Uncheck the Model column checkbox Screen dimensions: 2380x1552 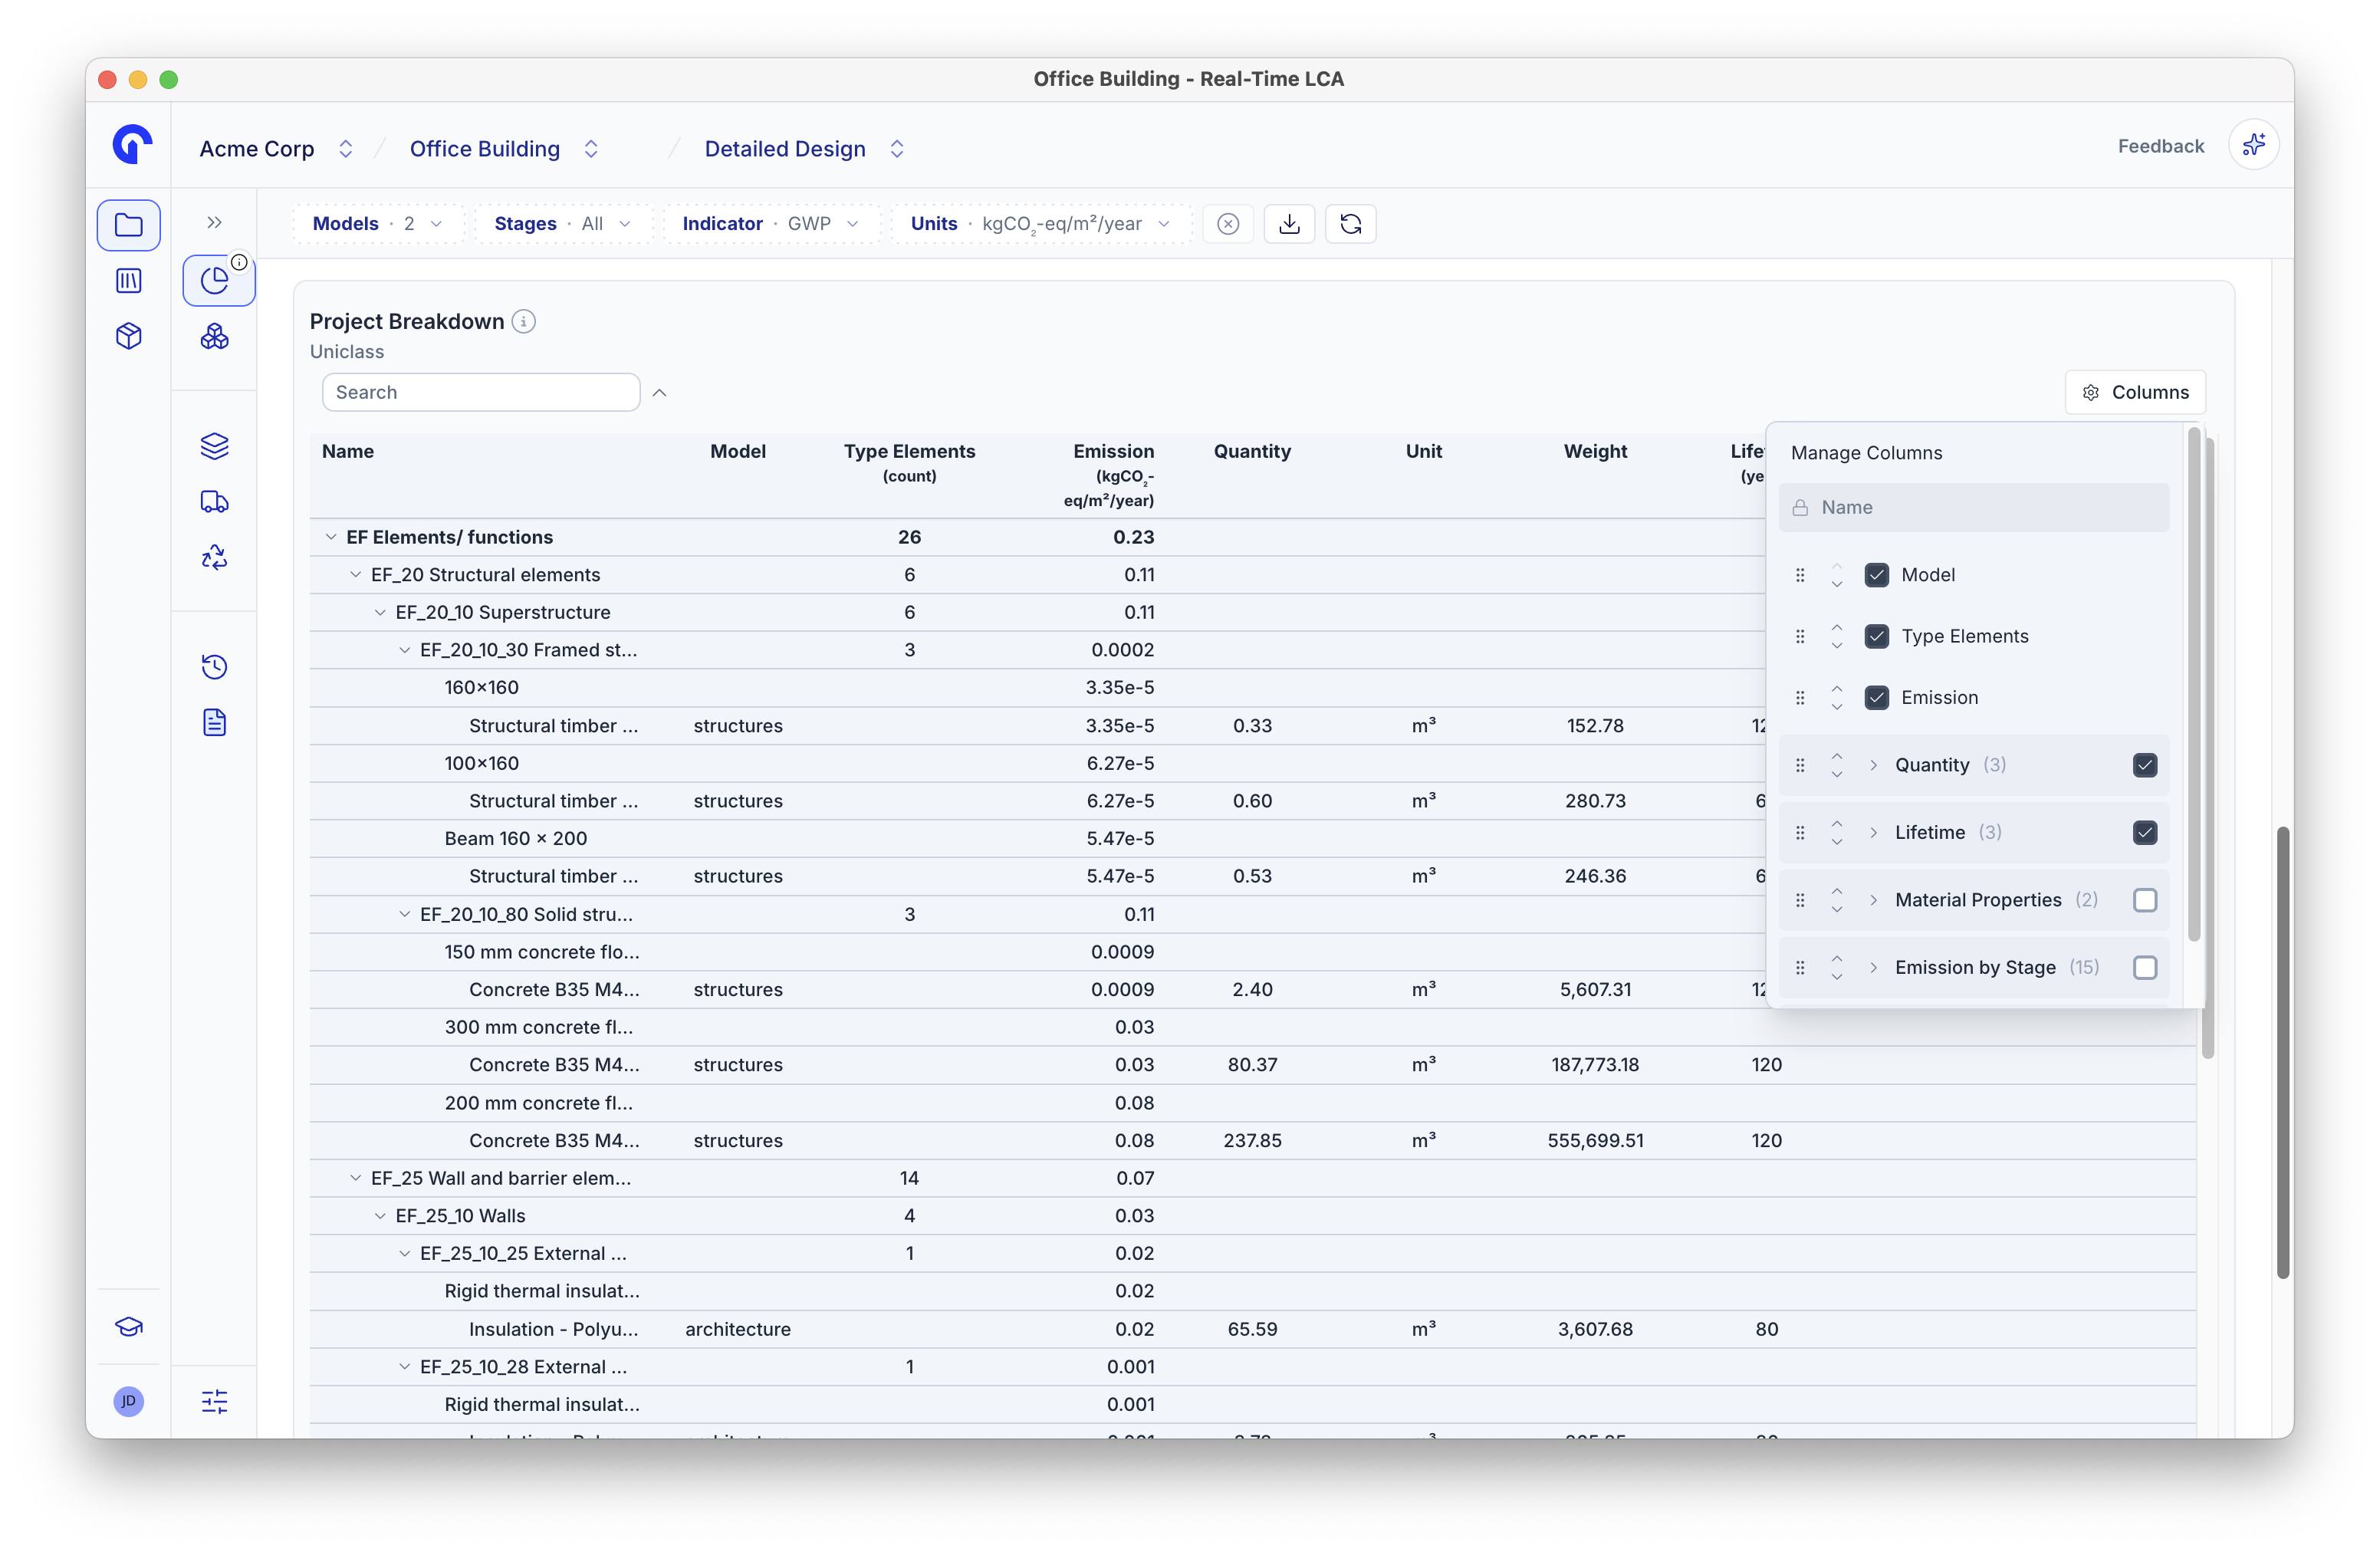pos(1877,575)
